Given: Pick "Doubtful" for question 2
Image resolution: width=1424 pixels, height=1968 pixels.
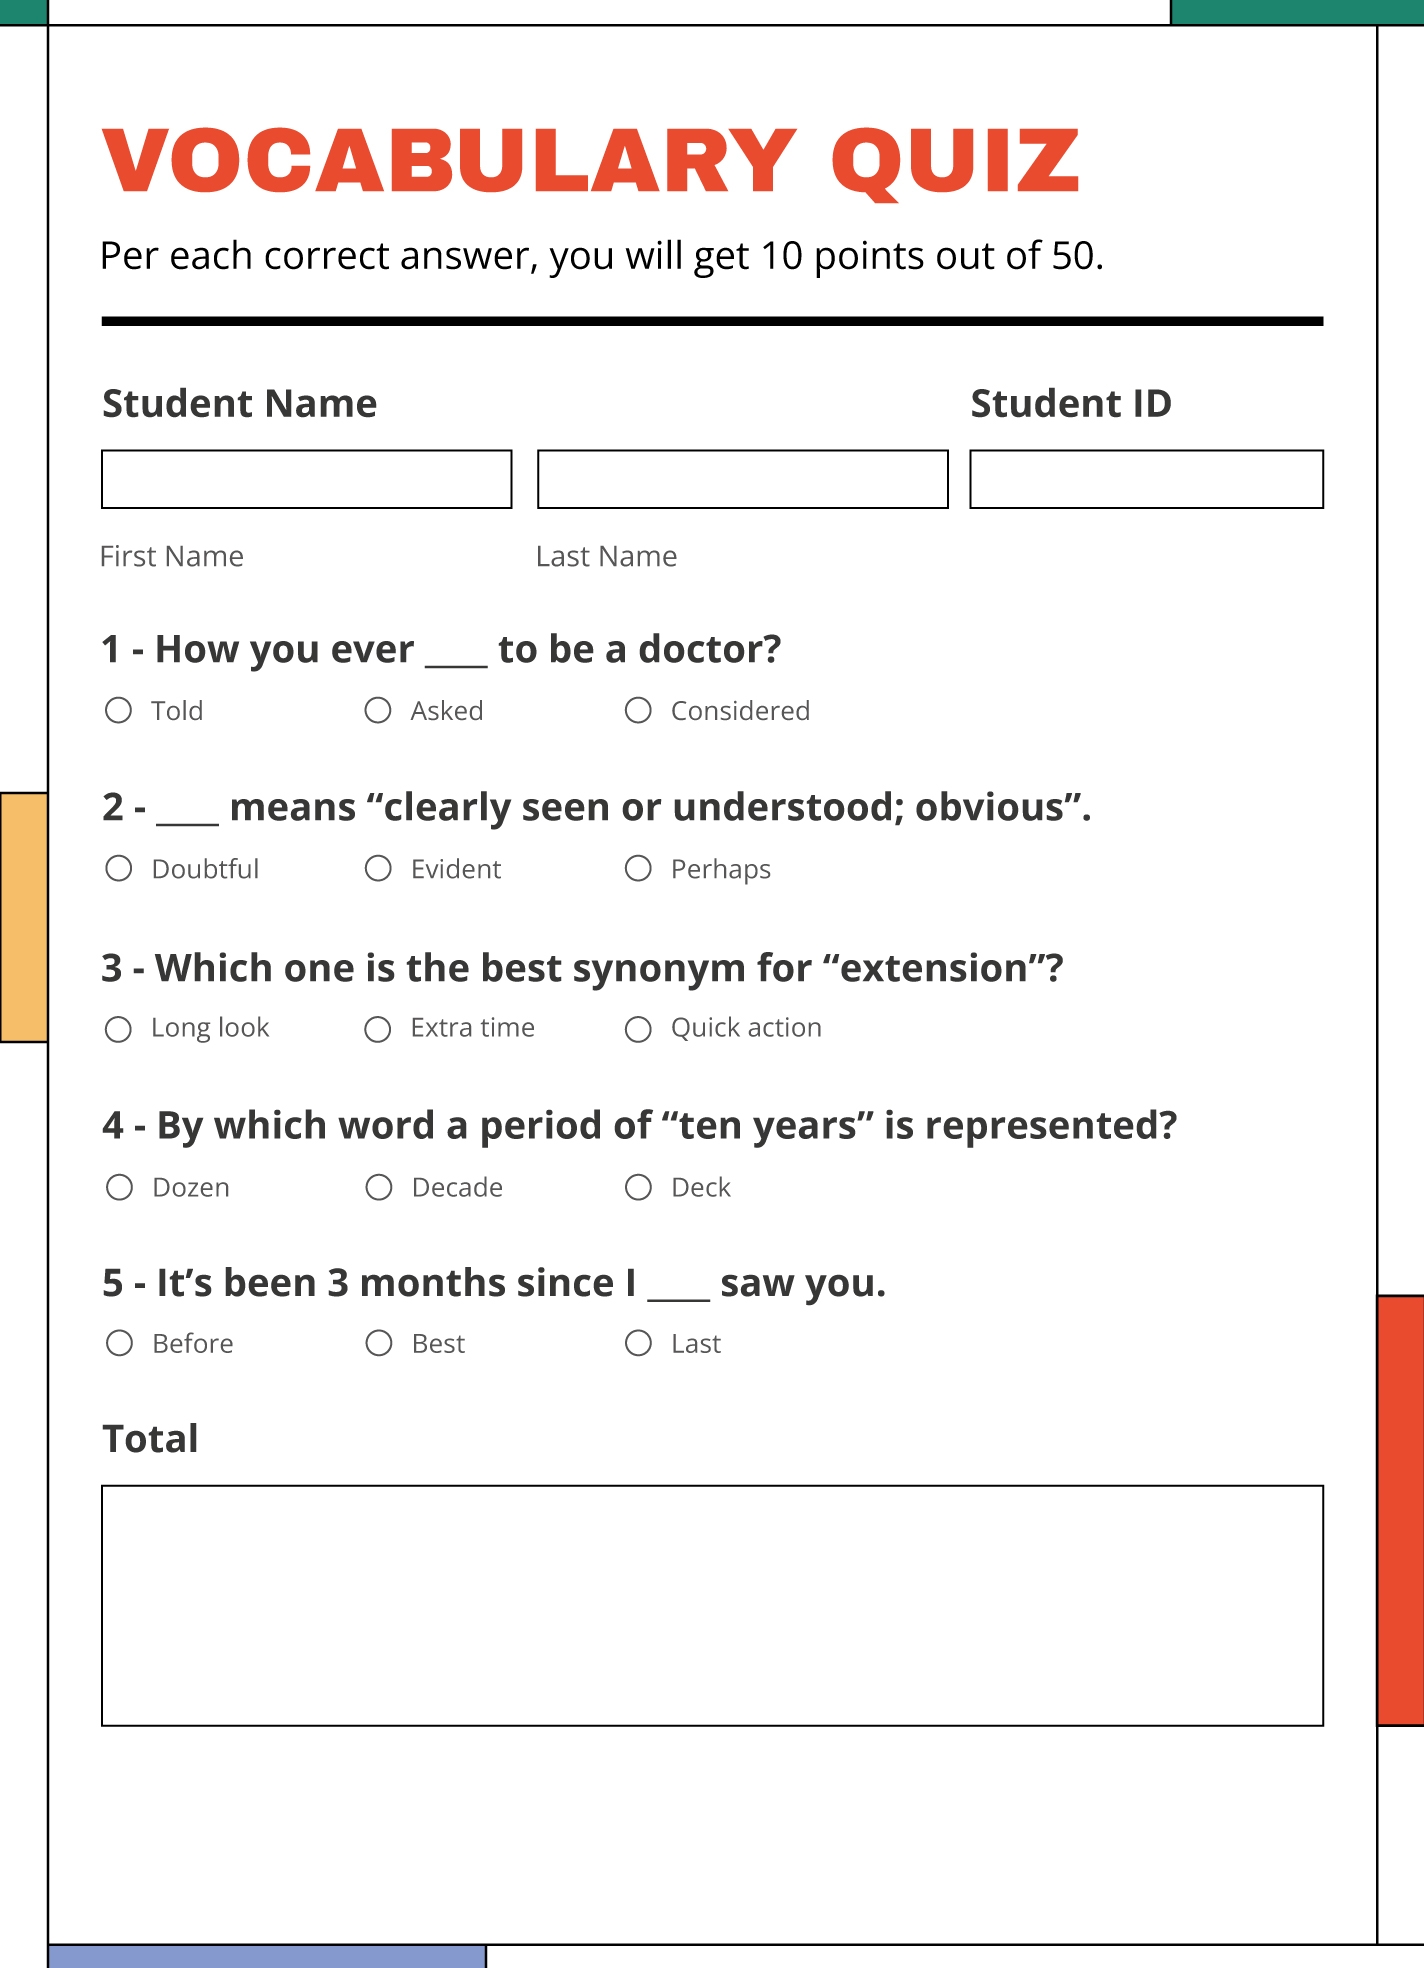Looking at the screenshot, I should pos(119,869).
